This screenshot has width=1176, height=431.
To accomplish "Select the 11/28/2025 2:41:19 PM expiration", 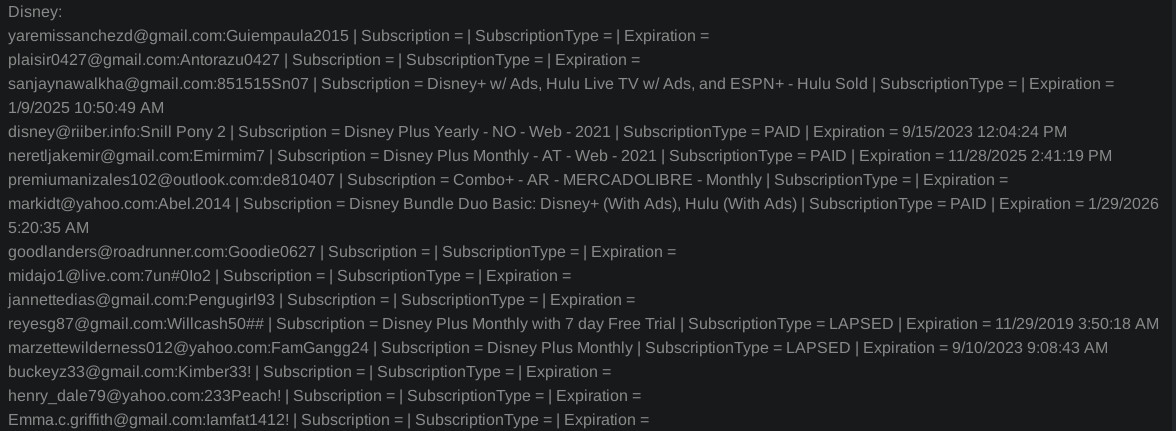I will [1026, 156].
